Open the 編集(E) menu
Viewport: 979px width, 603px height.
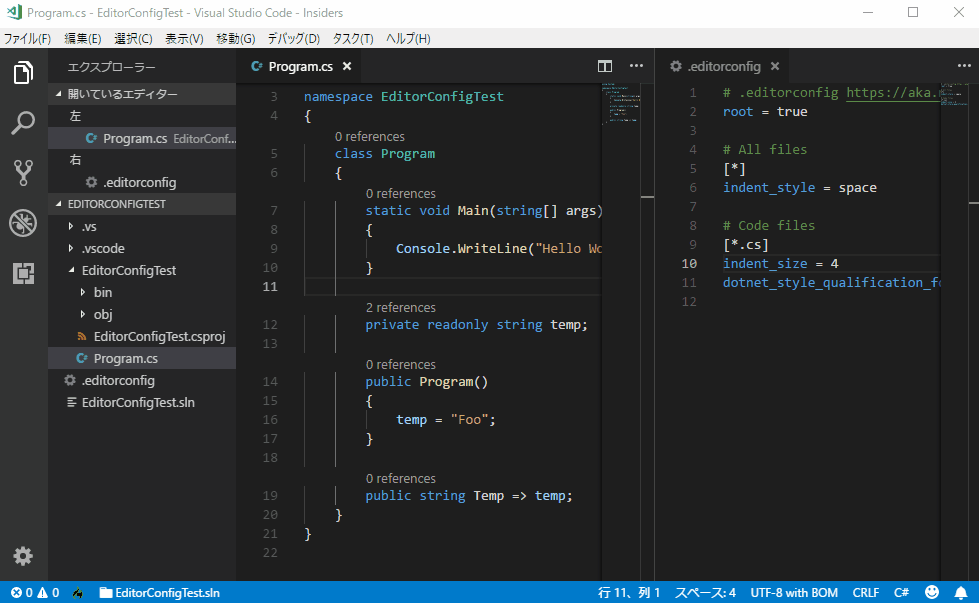(82, 39)
